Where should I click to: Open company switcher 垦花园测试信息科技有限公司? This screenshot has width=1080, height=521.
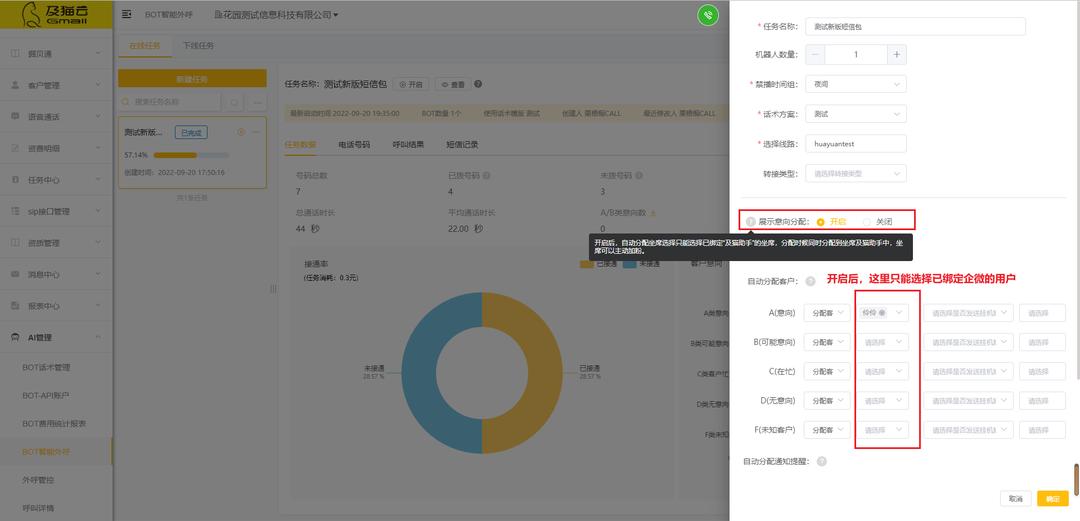[276, 14]
